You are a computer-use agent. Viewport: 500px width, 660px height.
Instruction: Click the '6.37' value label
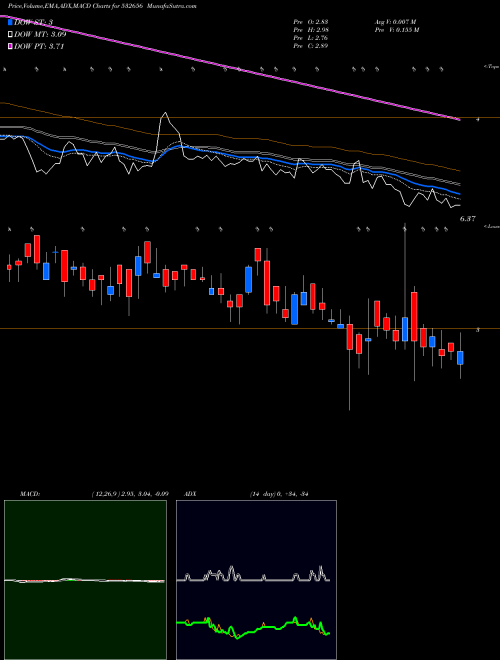468,219
